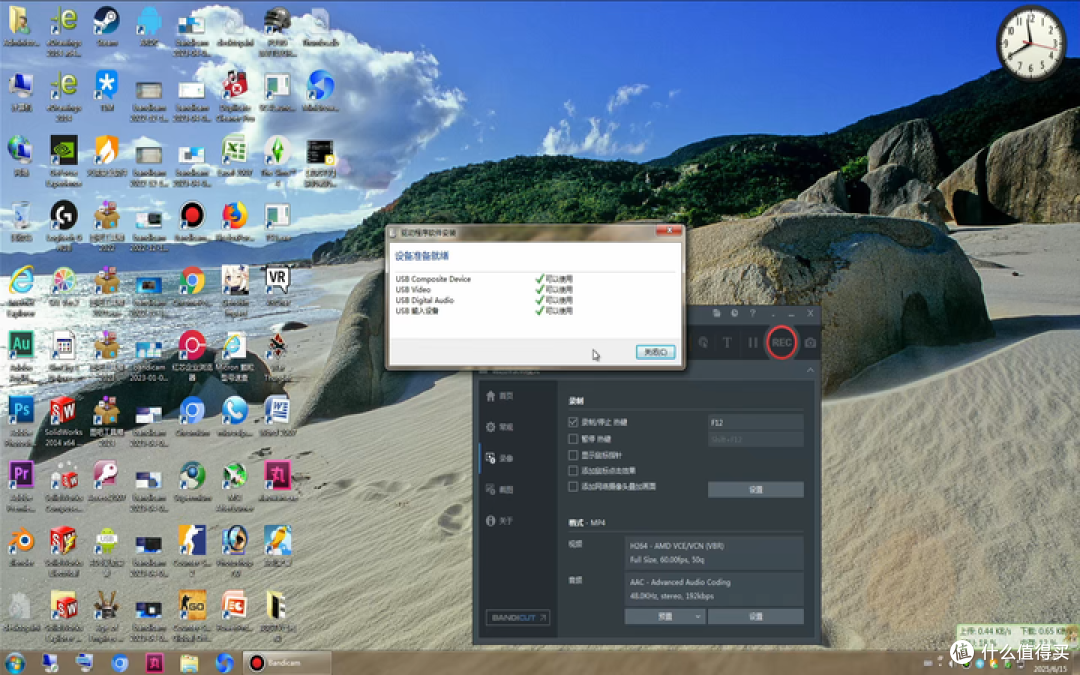Click the Format section Settings (设置) button at bottom

(x=756, y=616)
